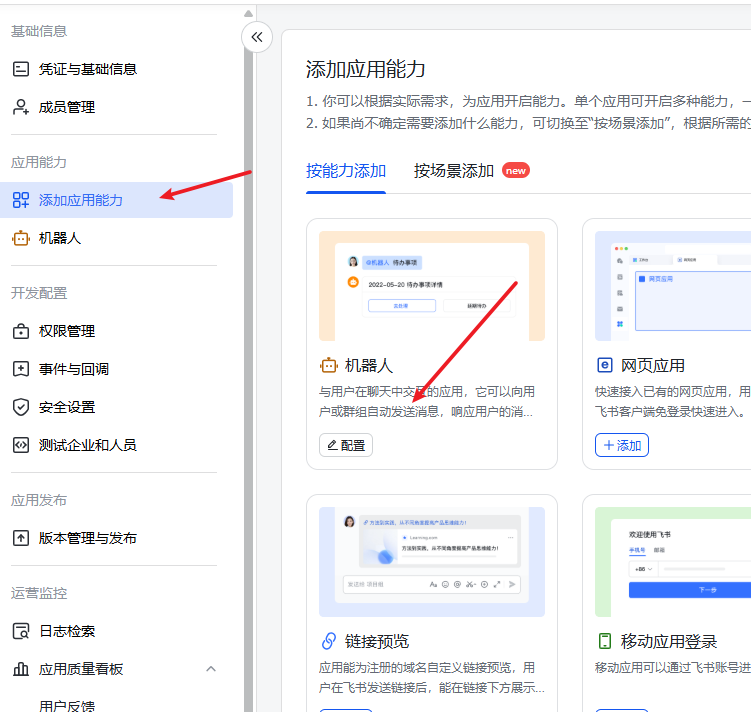Switch to the 按能力添加 tab
This screenshot has height=712, width=751.
point(346,171)
